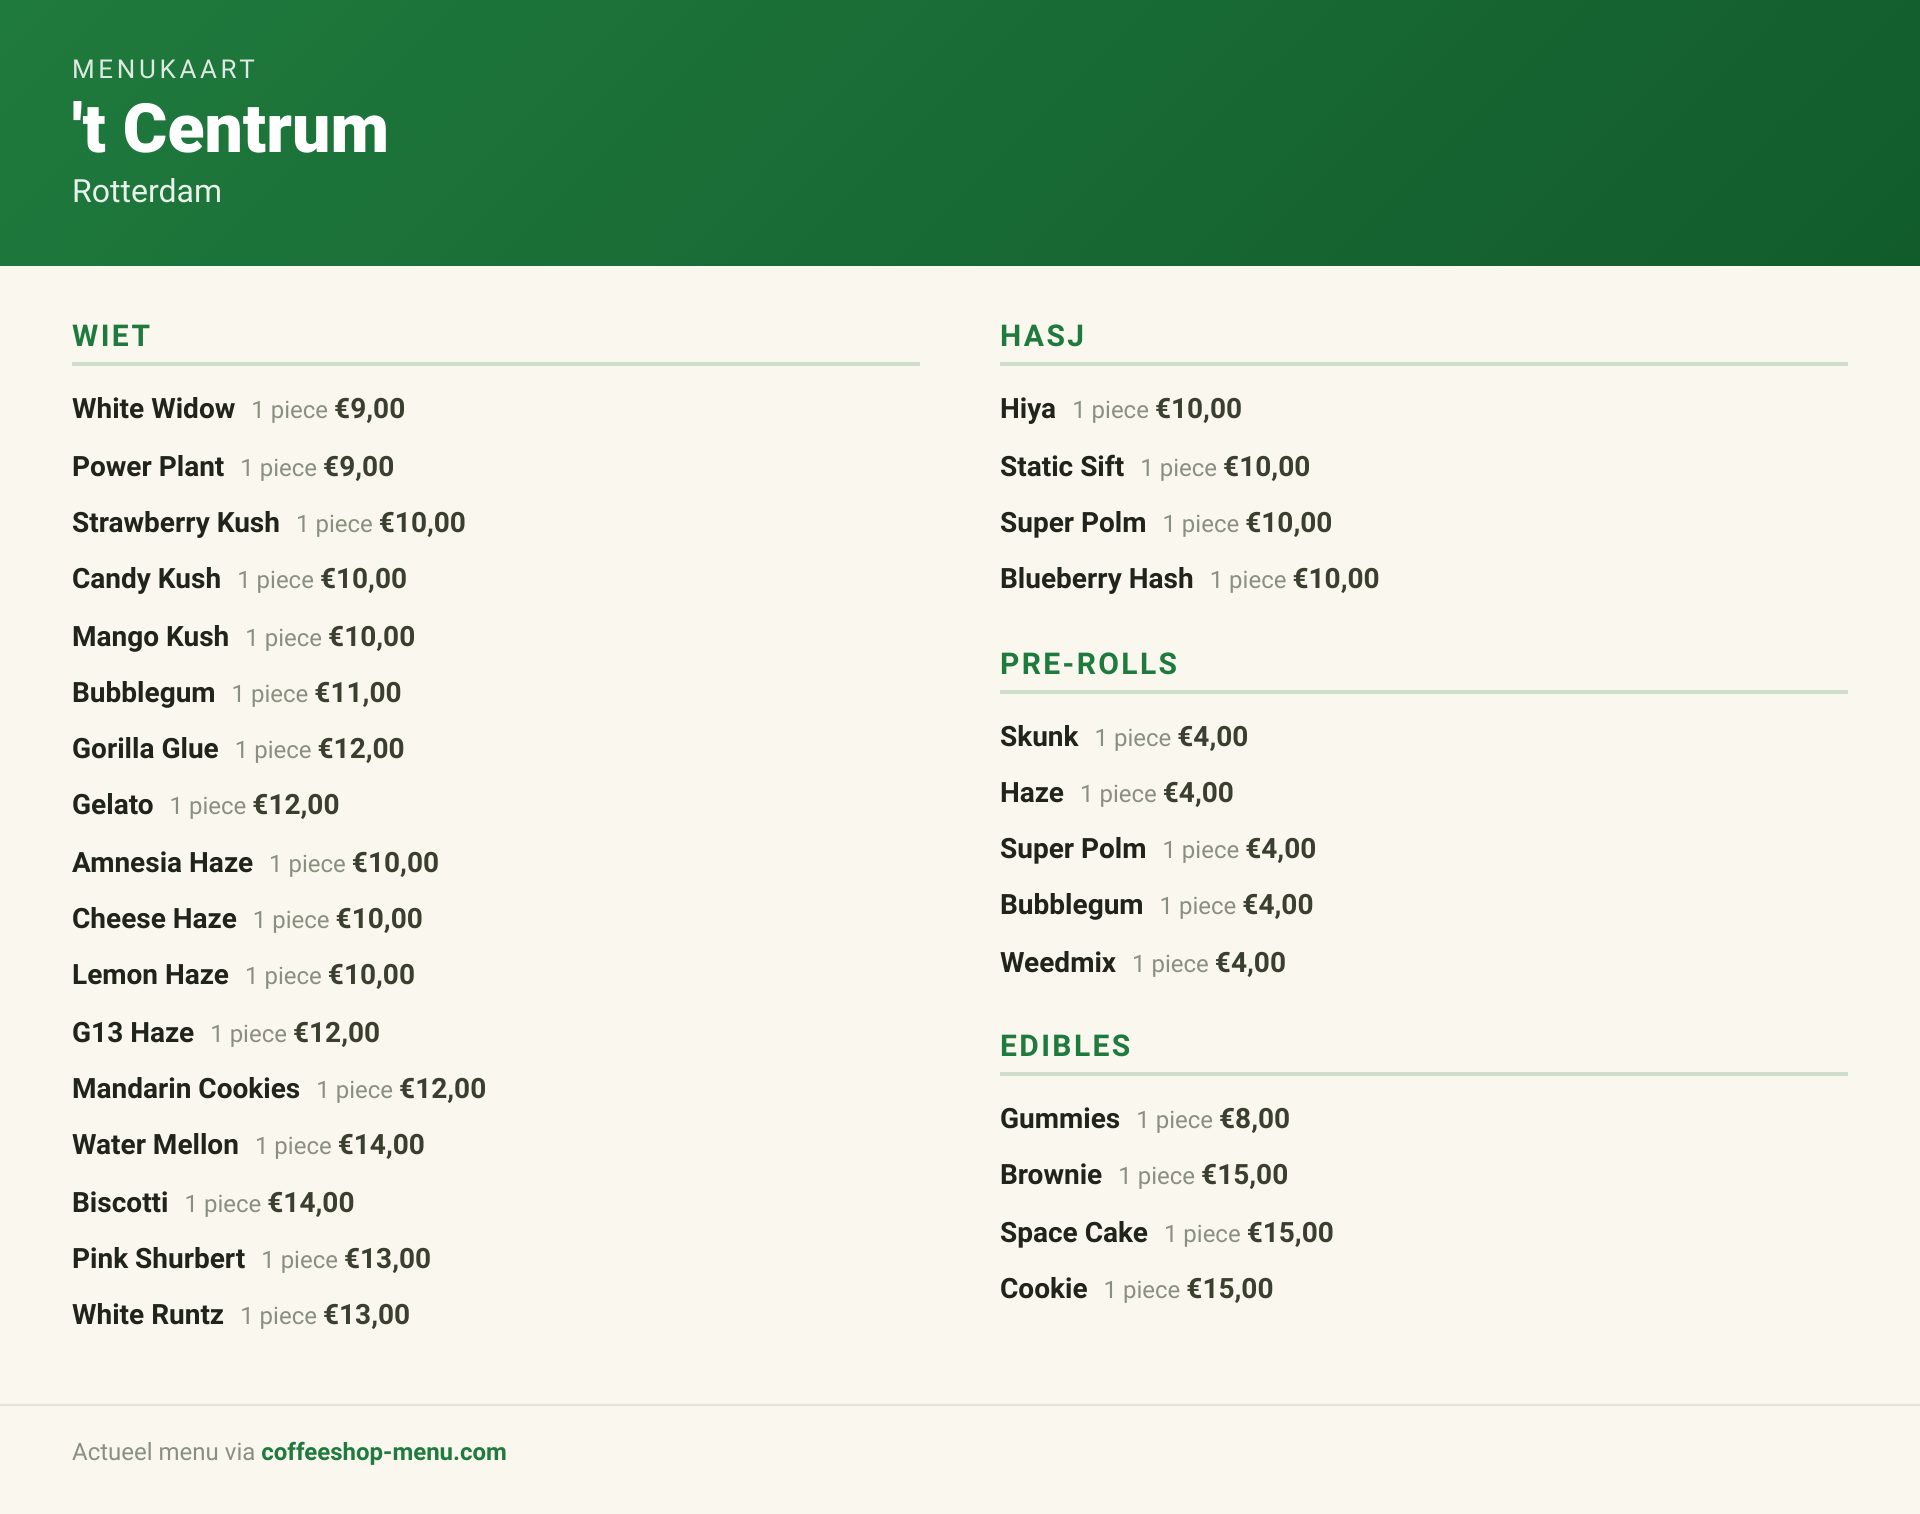This screenshot has height=1514, width=1920.
Task: Click the 't Centrum title
Action: click(230, 128)
